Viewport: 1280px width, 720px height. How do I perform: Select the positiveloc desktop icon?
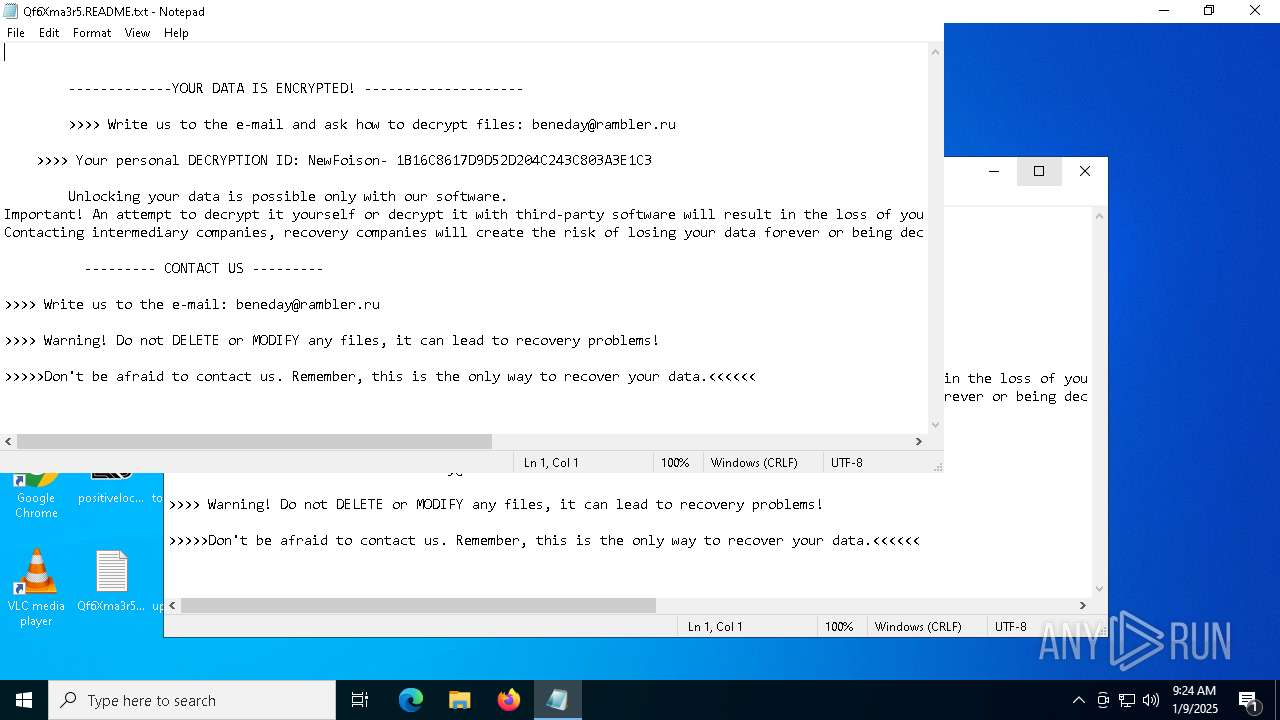click(111, 489)
